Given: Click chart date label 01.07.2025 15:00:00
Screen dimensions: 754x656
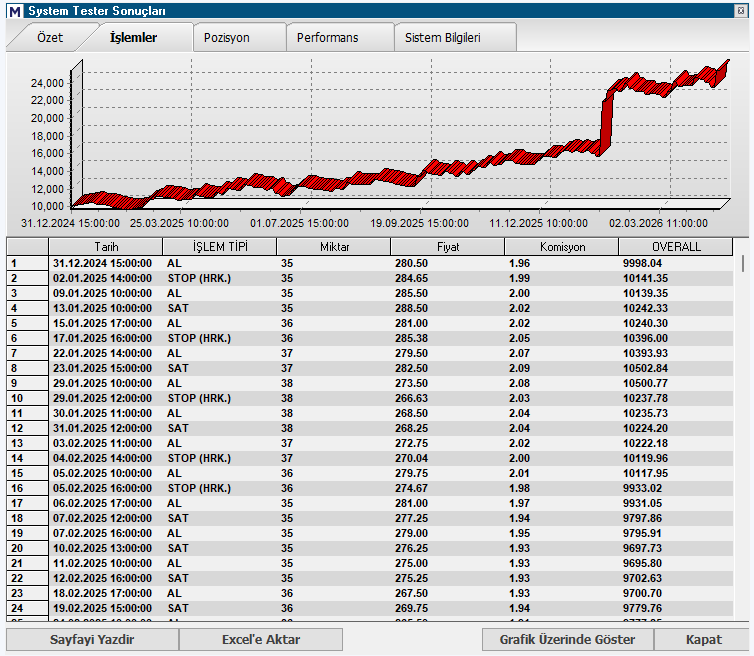Looking at the screenshot, I should pos(299,223).
